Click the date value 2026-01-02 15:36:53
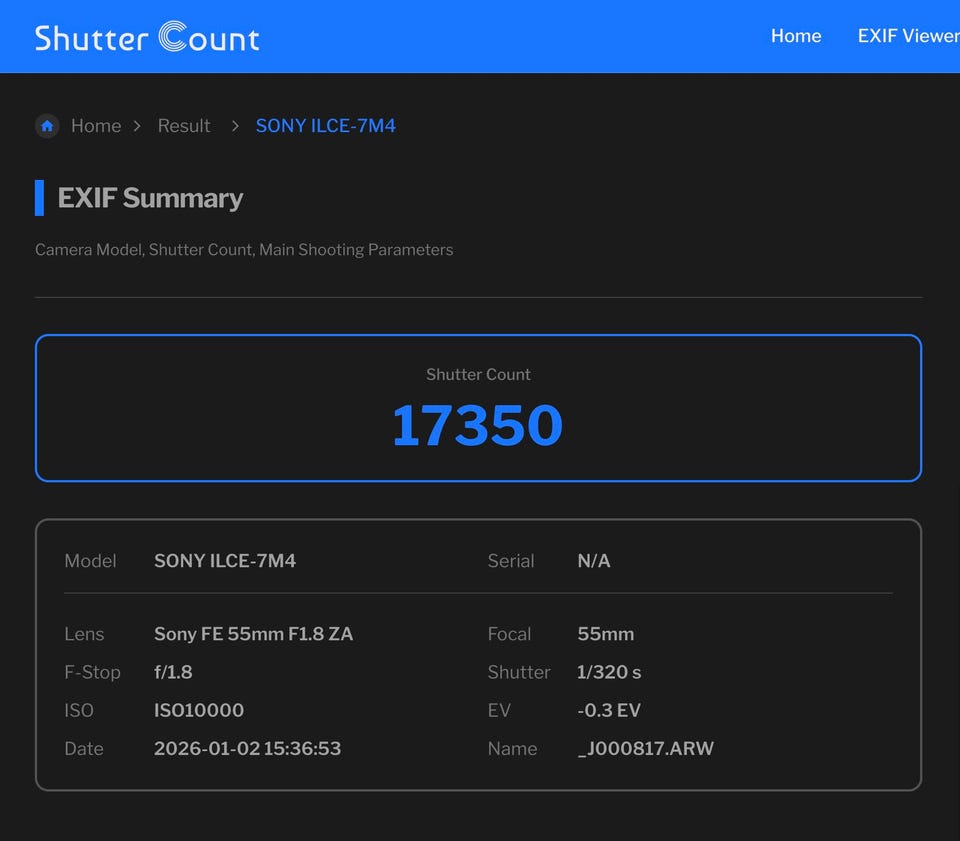Viewport: 960px width, 841px height. (247, 749)
